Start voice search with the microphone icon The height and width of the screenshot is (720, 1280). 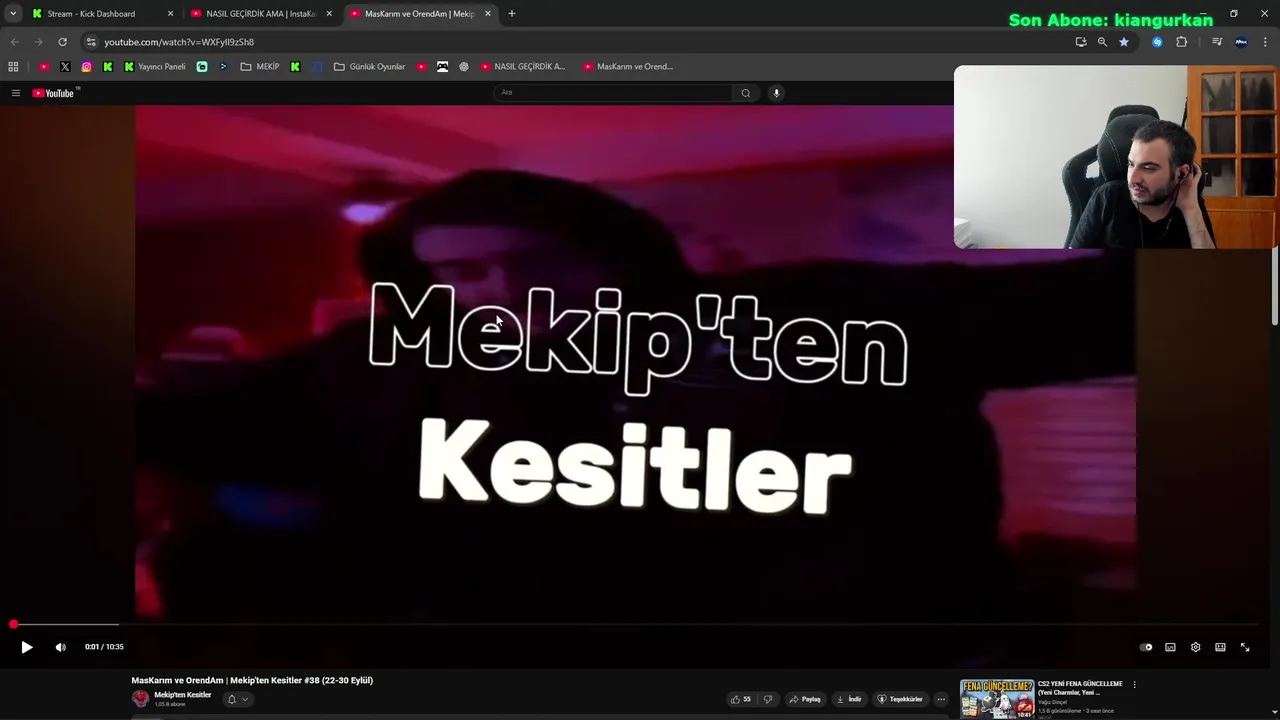tap(776, 93)
